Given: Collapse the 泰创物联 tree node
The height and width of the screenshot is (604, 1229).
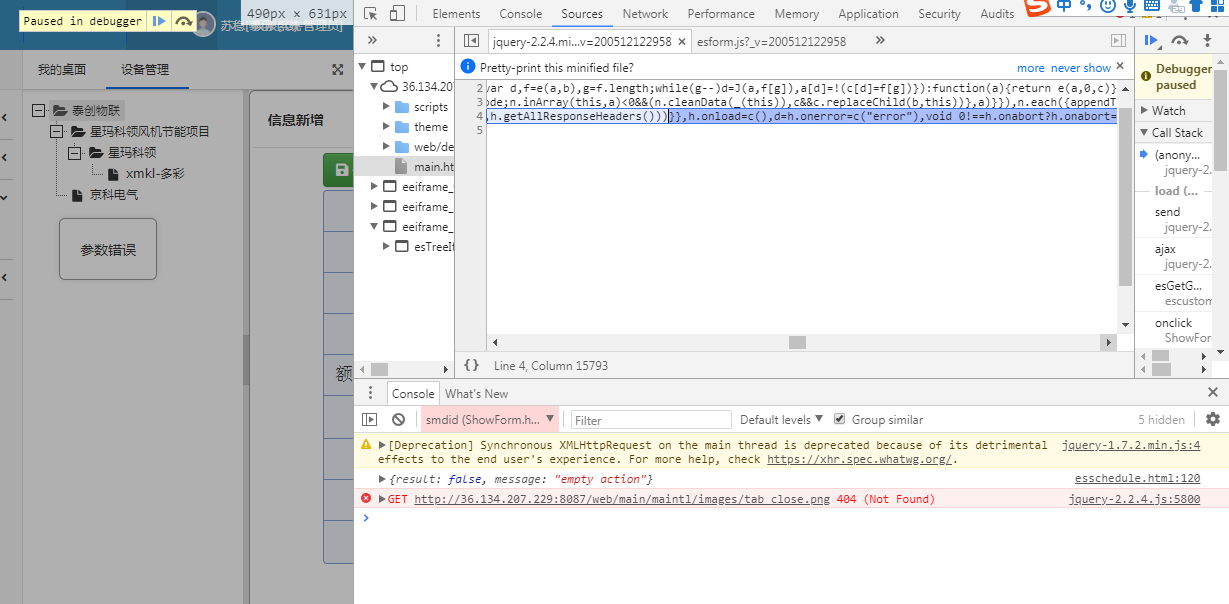Looking at the screenshot, I should click(x=38, y=111).
